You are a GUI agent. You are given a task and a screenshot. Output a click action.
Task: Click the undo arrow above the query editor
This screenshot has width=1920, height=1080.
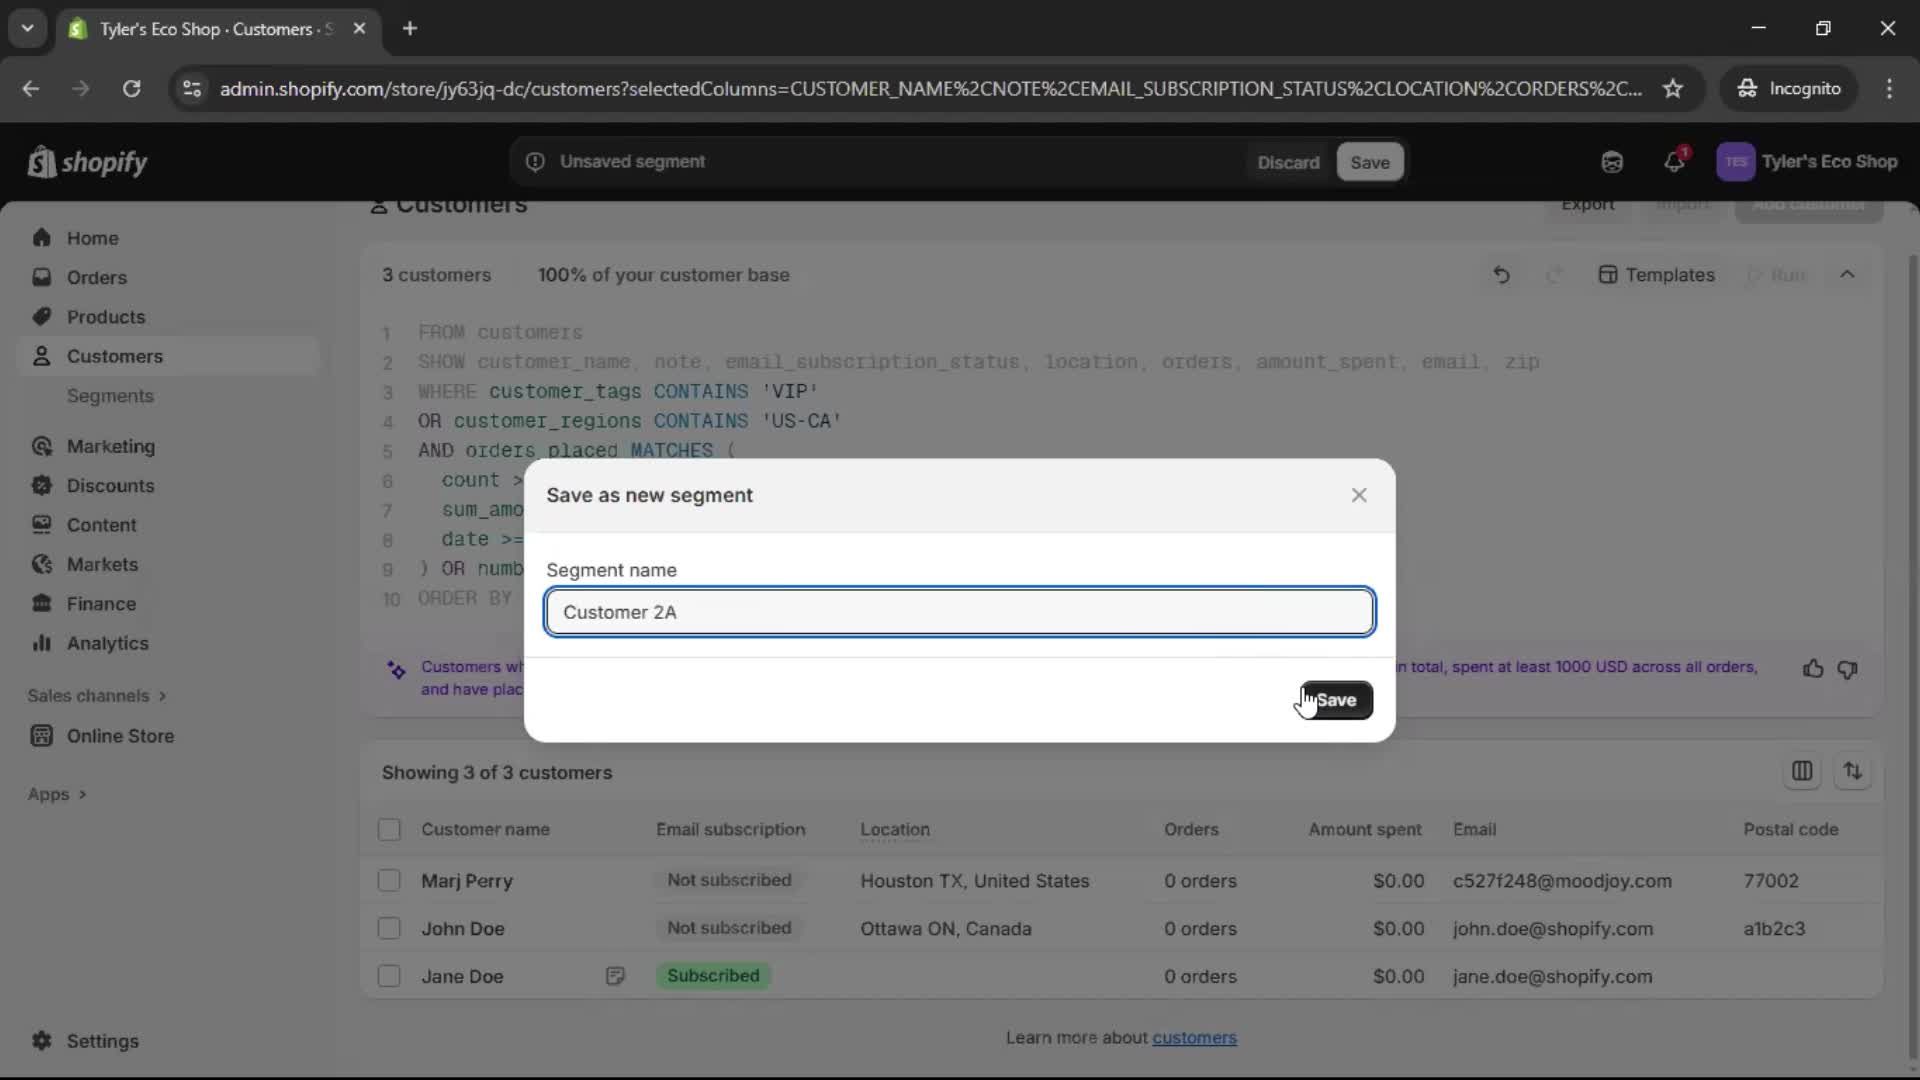1501,275
